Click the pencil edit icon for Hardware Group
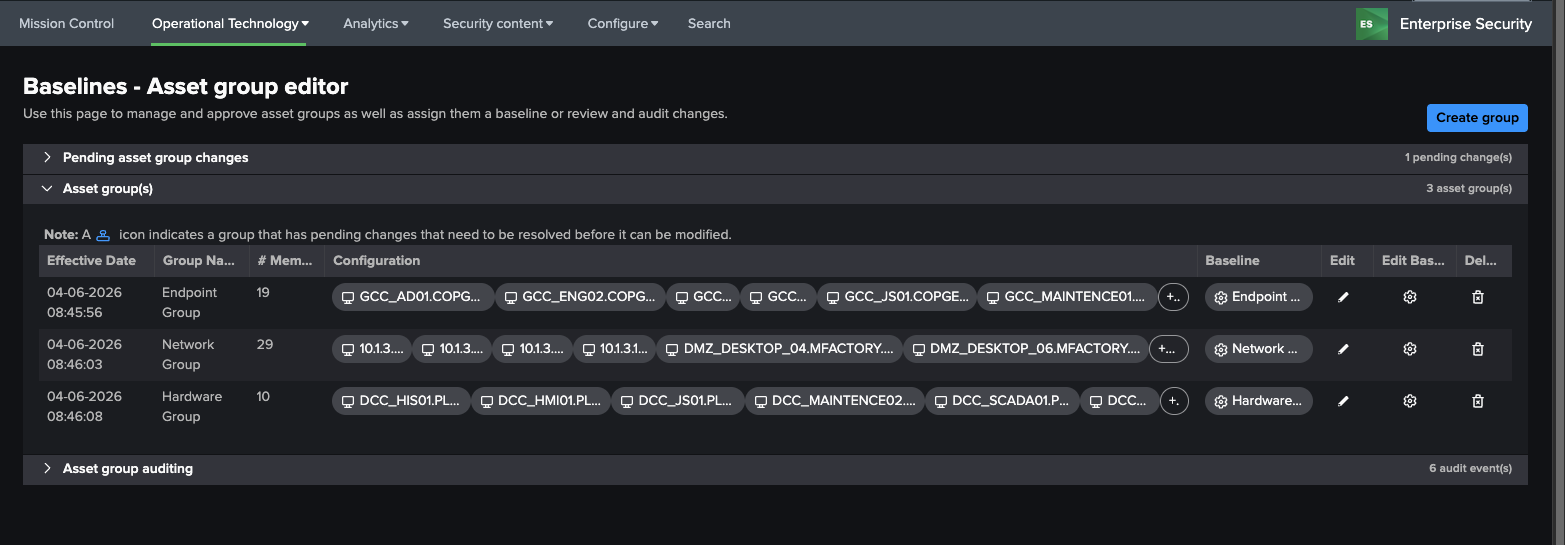The image size is (1565, 545). [1343, 401]
